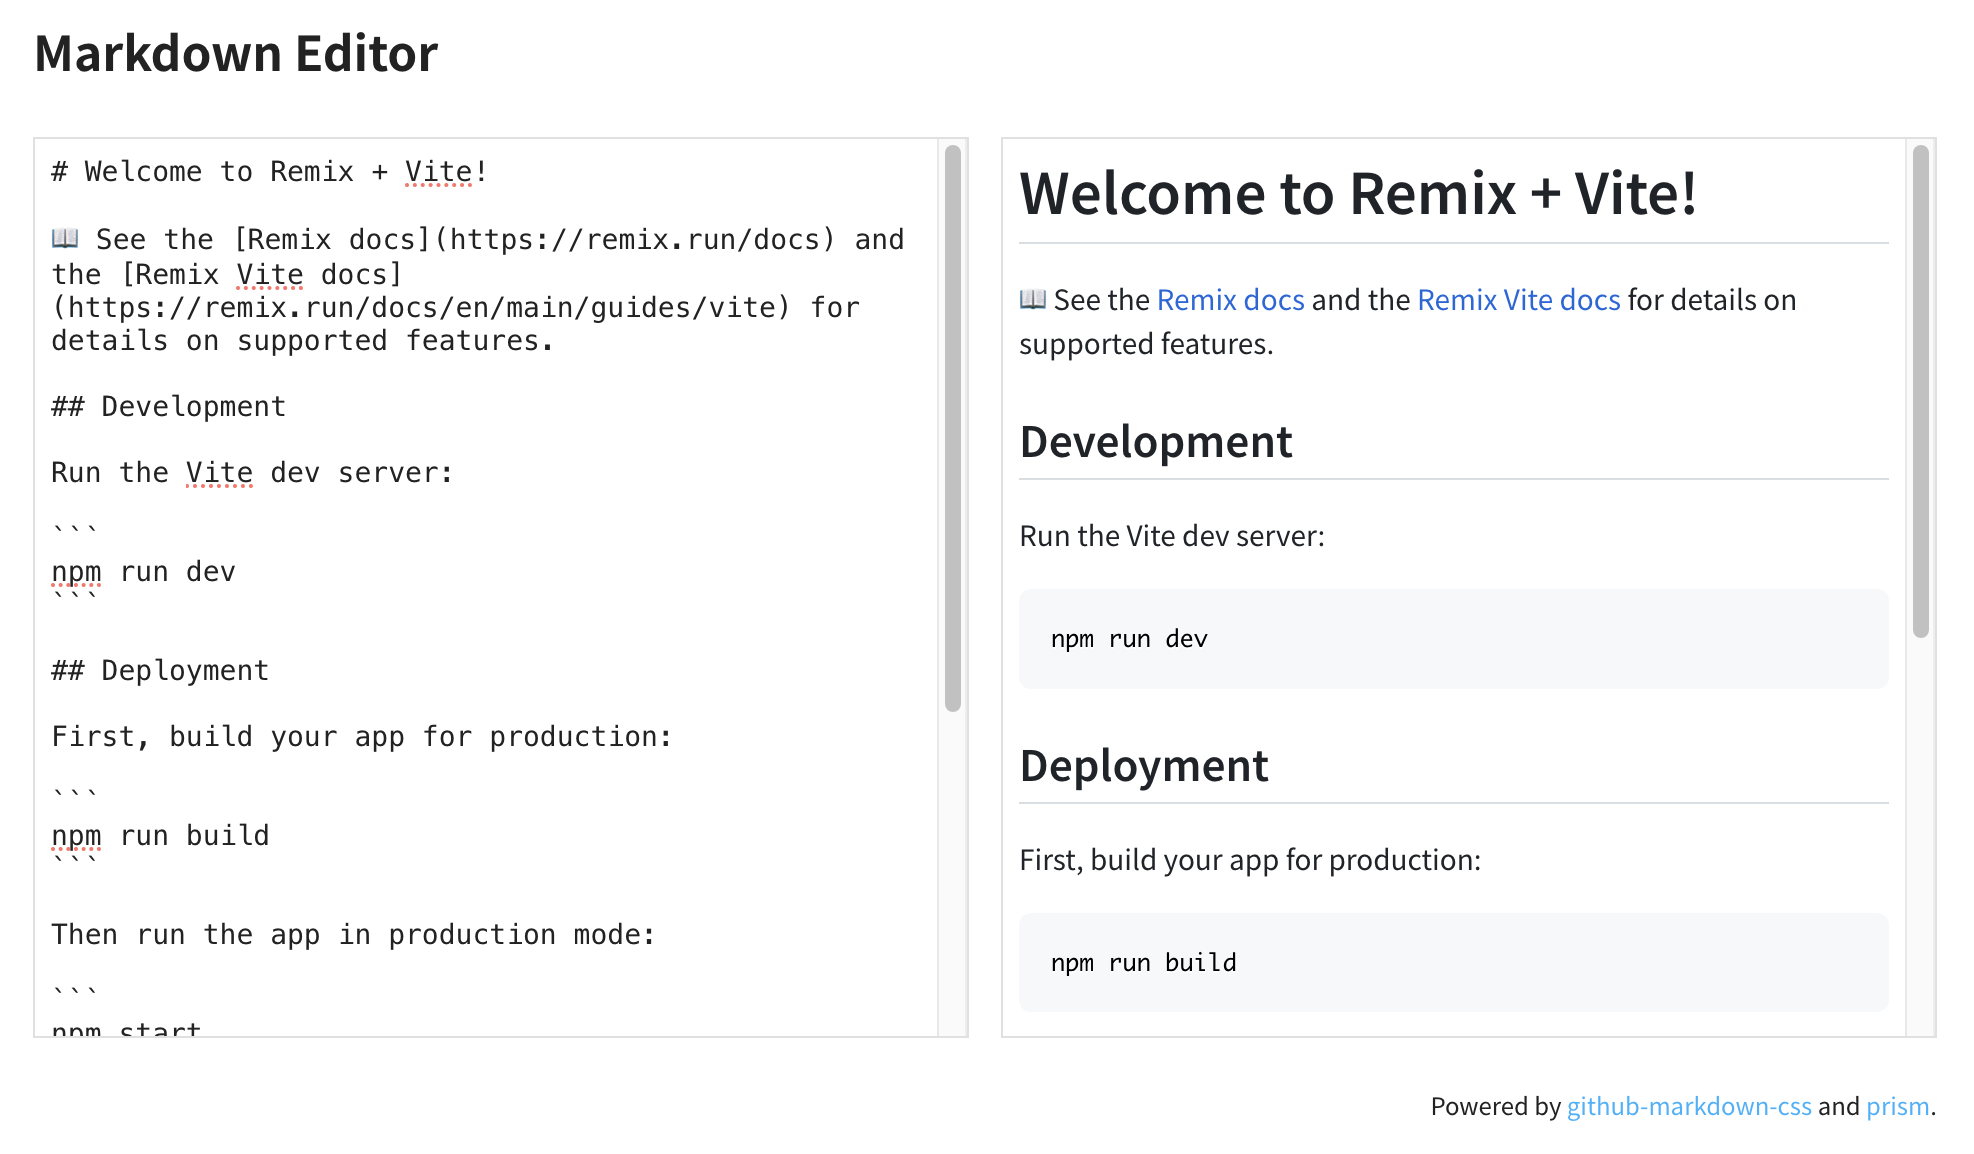The height and width of the screenshot is (1154, 1974).
Task: Click 'npm run dev' text in editor
Action: (144, 572)
